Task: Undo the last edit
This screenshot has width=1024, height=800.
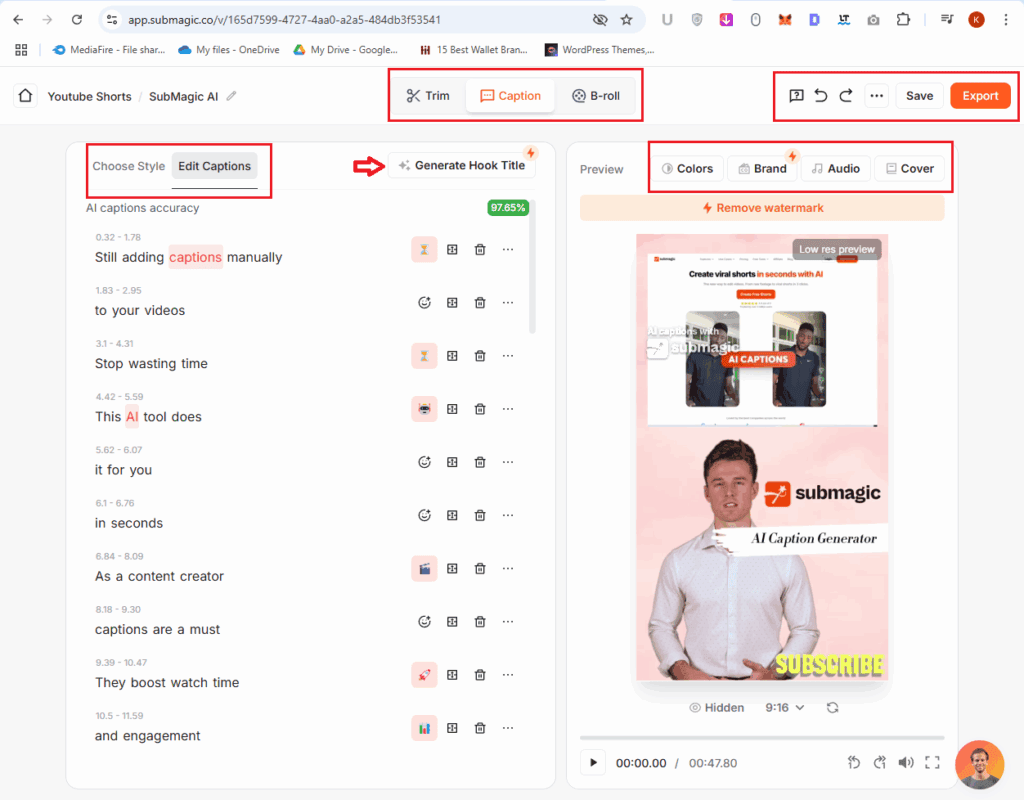Action: pos(821,96)
